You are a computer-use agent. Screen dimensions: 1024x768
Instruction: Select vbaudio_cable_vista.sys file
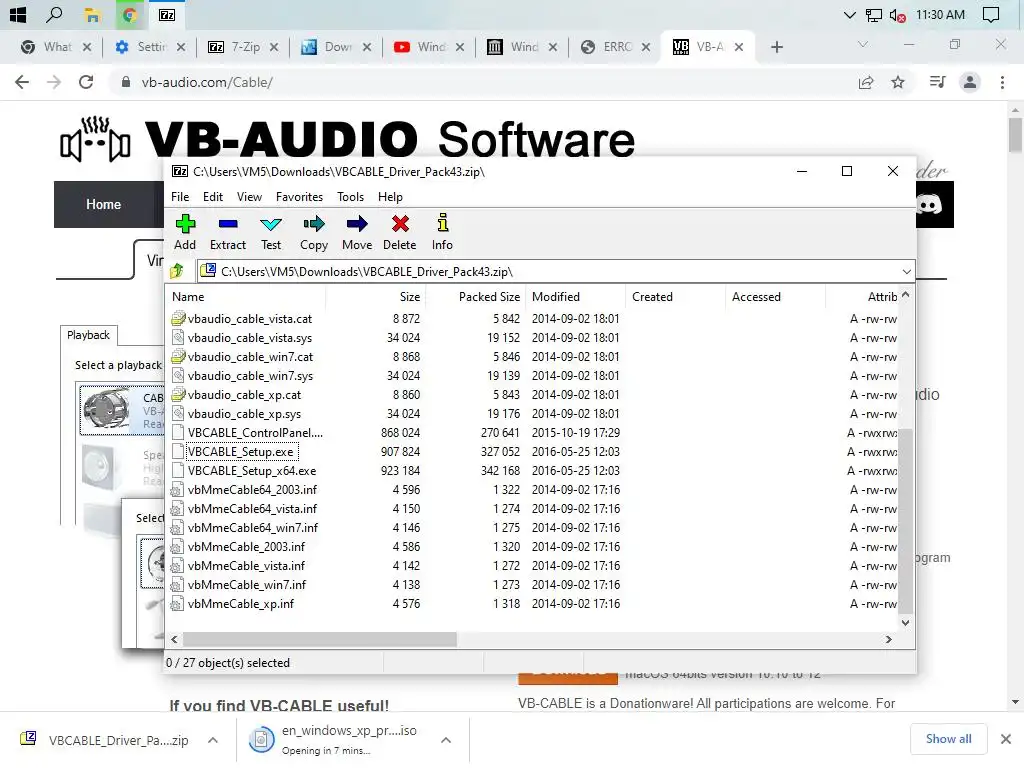pos(249,338)
